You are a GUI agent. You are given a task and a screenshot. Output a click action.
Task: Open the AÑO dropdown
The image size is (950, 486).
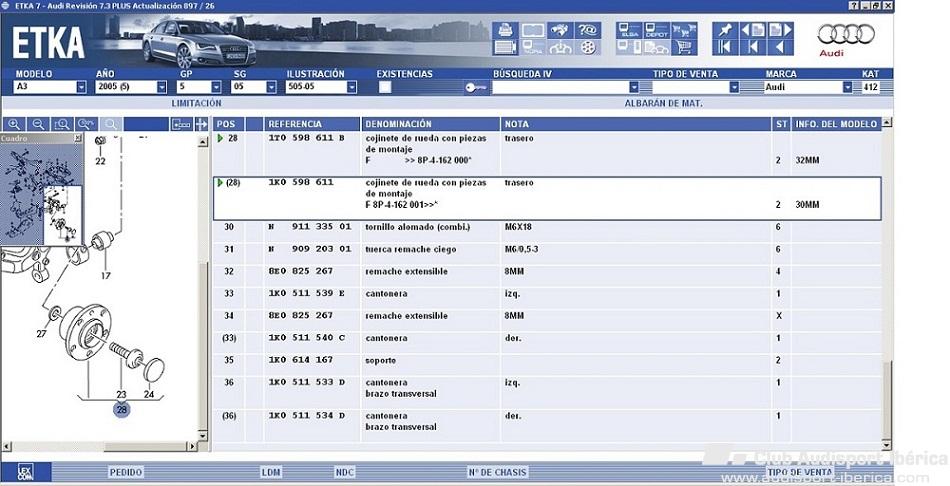pyautogui.click(x=161, y=87)
